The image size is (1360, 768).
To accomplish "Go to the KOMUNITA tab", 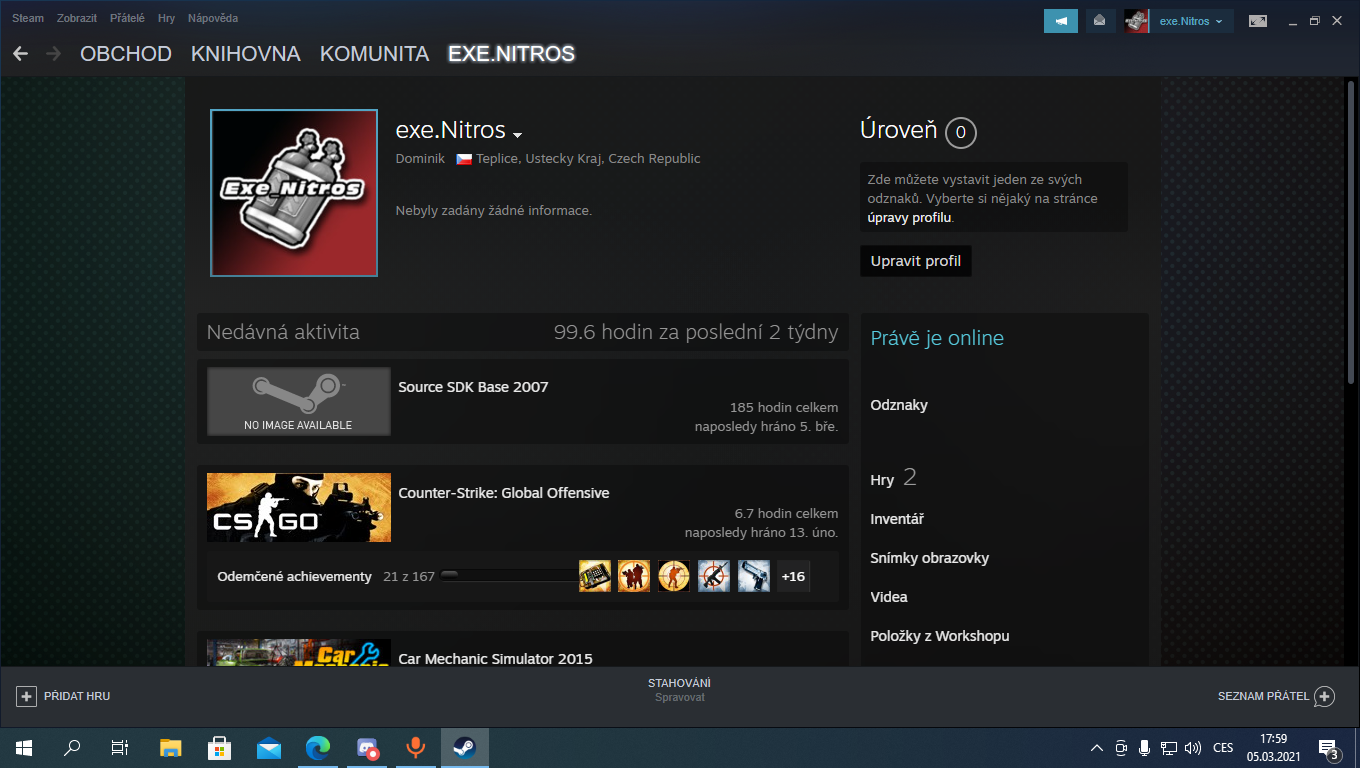I will click(374, 54).
